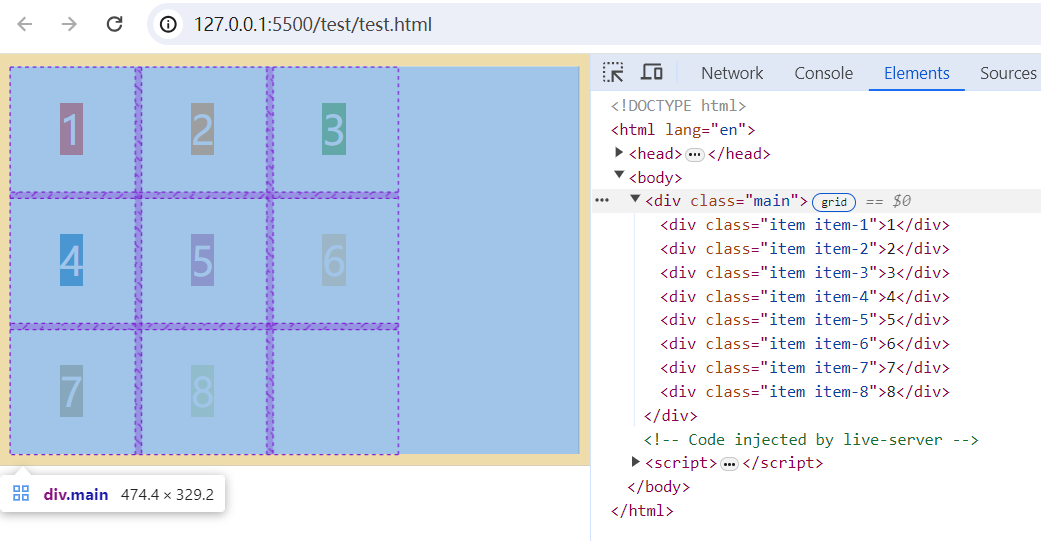Select the html lang="en" line
Viewport: 1041px width, 541px height.
(x=683, y=129)
